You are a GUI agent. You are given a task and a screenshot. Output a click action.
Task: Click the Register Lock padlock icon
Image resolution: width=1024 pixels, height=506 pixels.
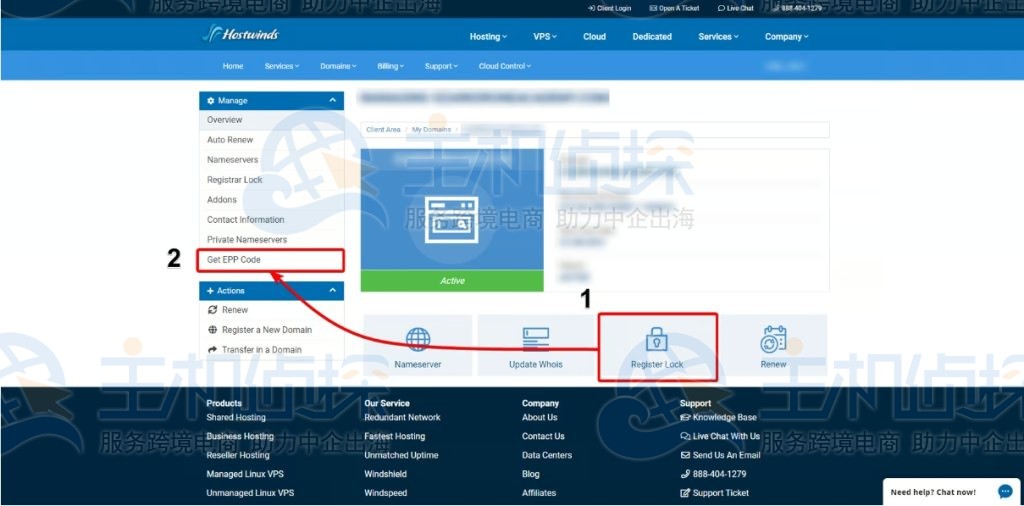pos(656,340)
